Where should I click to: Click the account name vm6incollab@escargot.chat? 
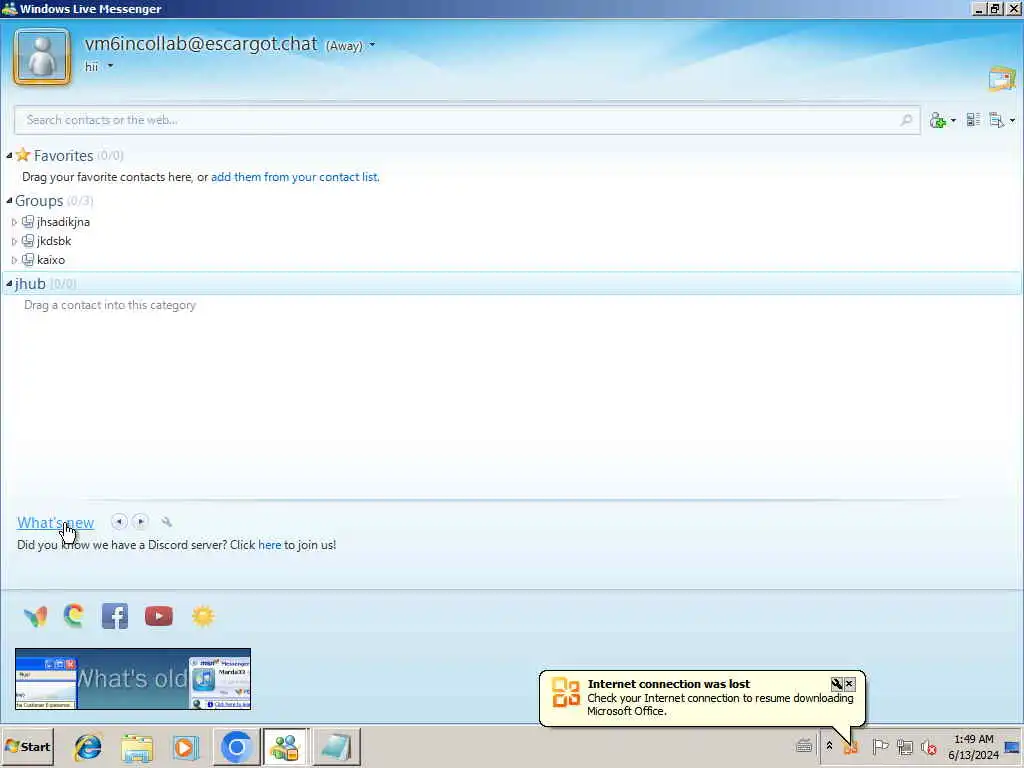point(201,44)
